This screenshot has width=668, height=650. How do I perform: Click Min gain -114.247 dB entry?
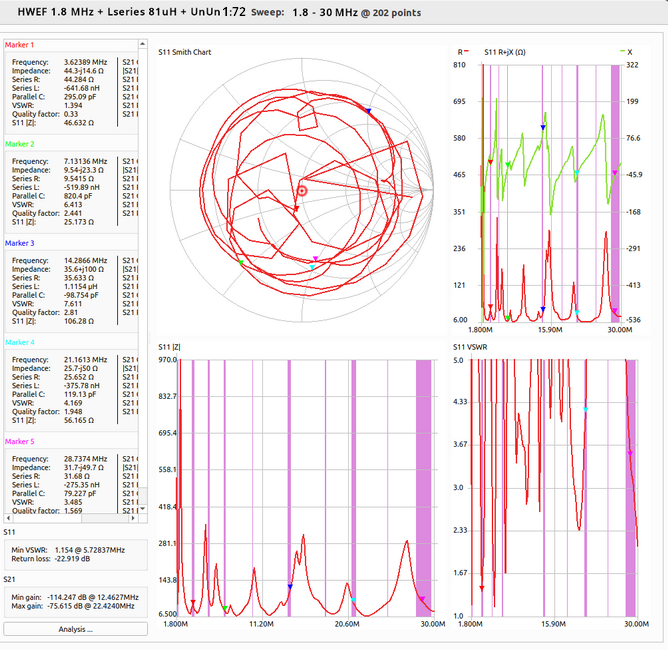point(75,598)
